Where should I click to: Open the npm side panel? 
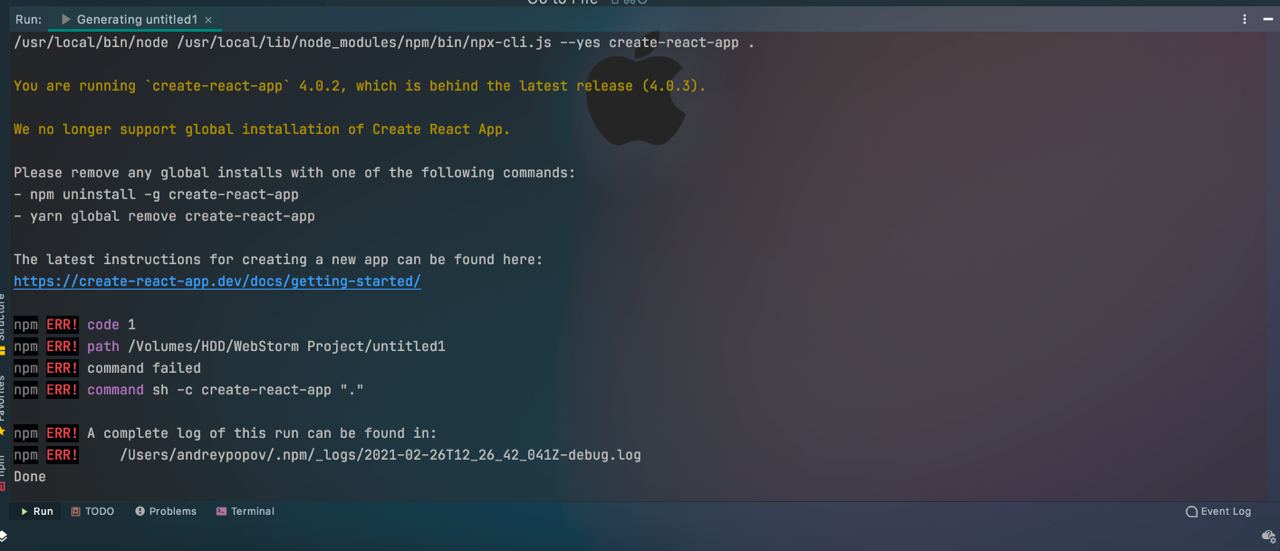coord(3,468)
